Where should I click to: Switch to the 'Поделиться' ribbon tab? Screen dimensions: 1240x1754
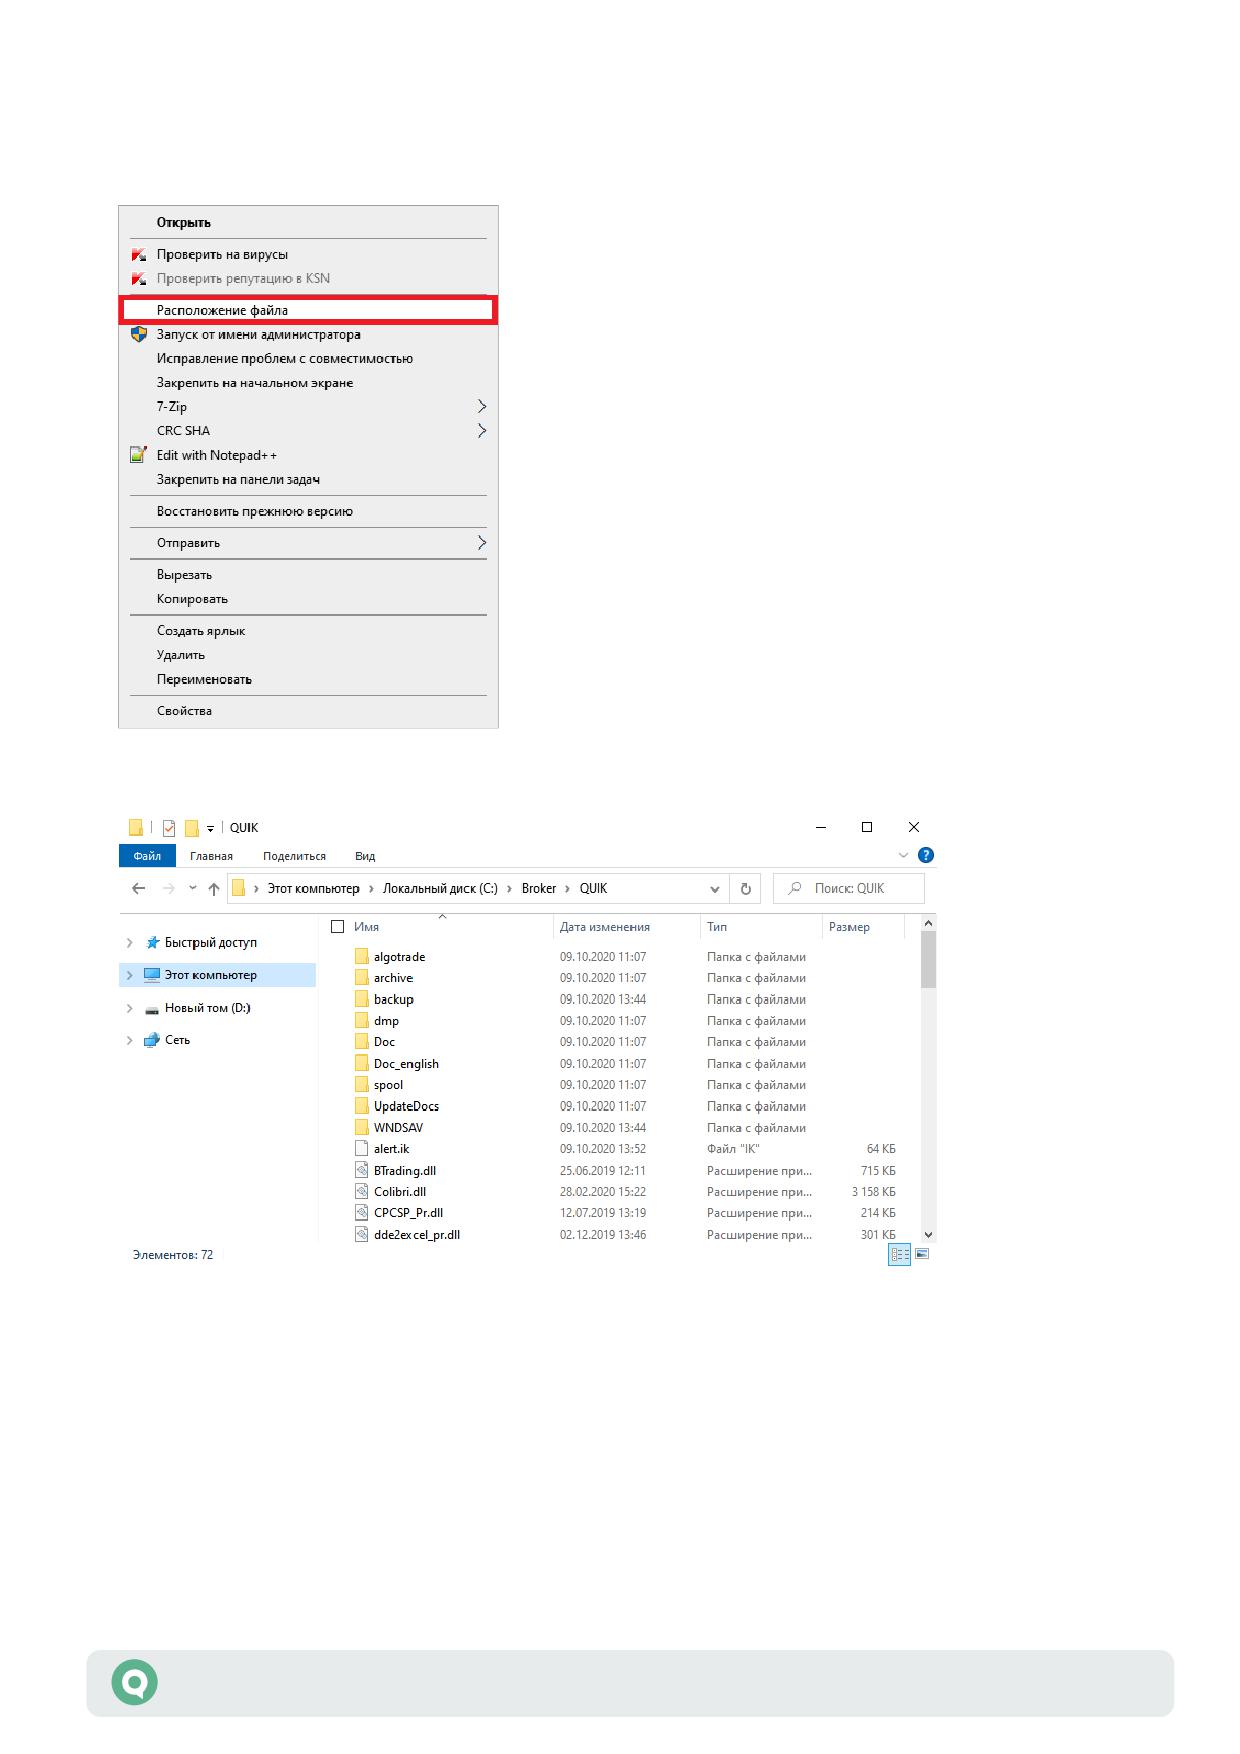coord(294,856)
